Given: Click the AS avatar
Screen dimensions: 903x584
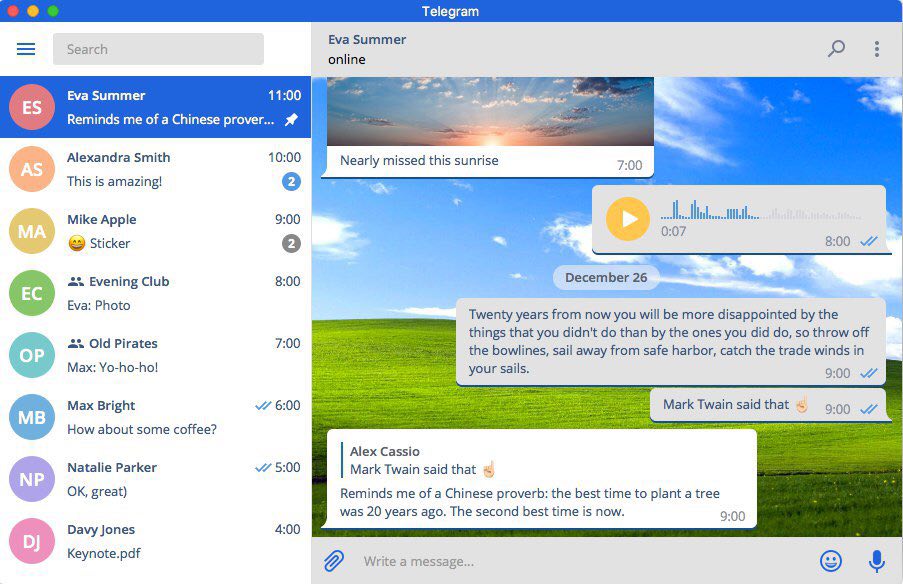Looking at the screenshot, I should point(32,169).
